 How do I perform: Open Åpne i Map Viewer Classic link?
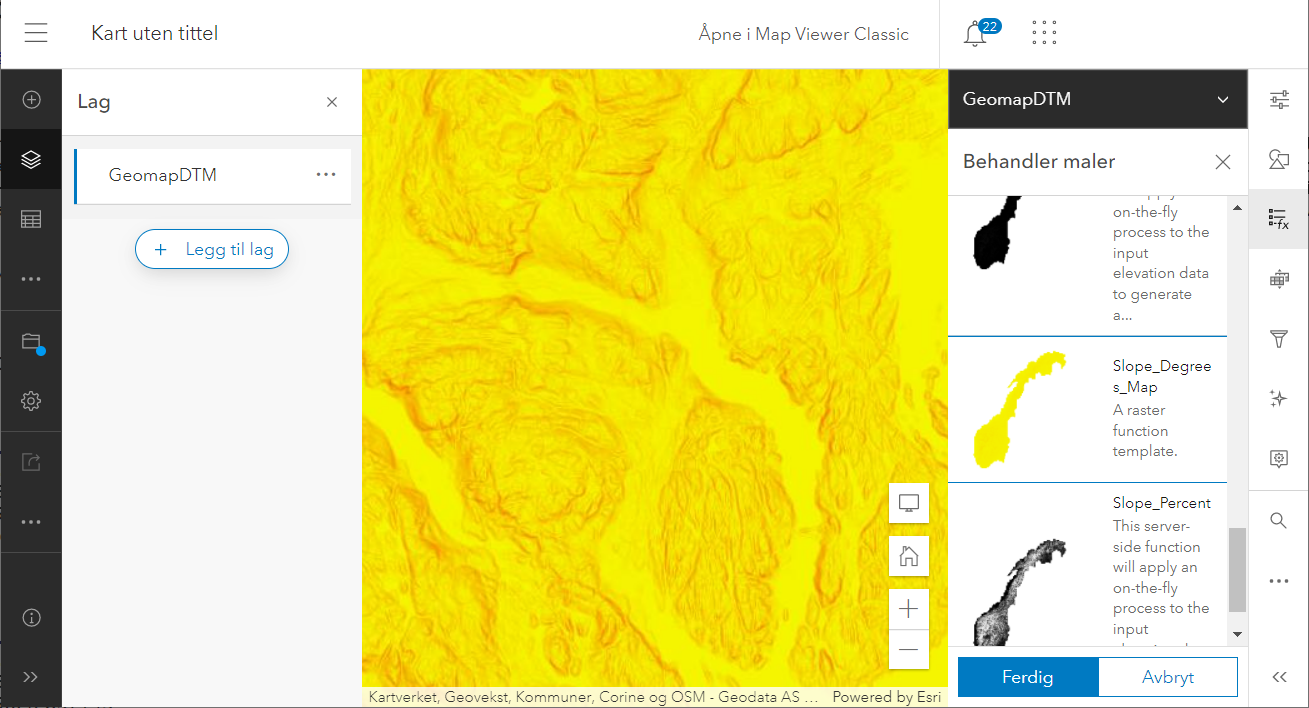803,34
